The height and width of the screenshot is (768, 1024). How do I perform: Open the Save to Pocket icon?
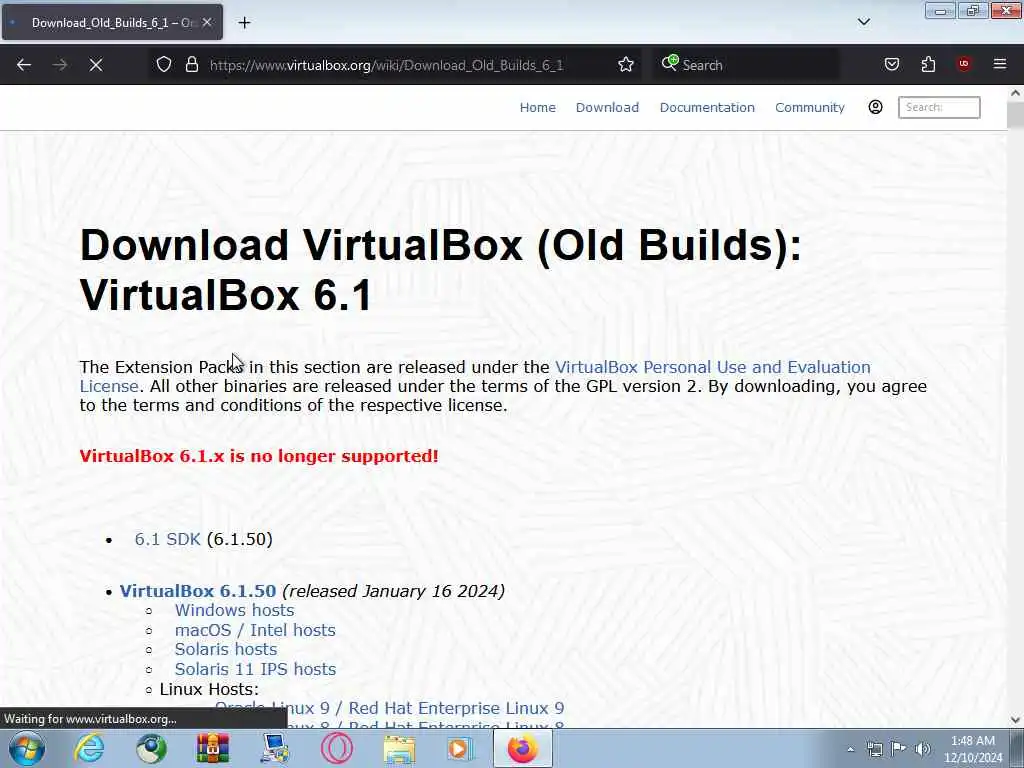coord(891,64)
